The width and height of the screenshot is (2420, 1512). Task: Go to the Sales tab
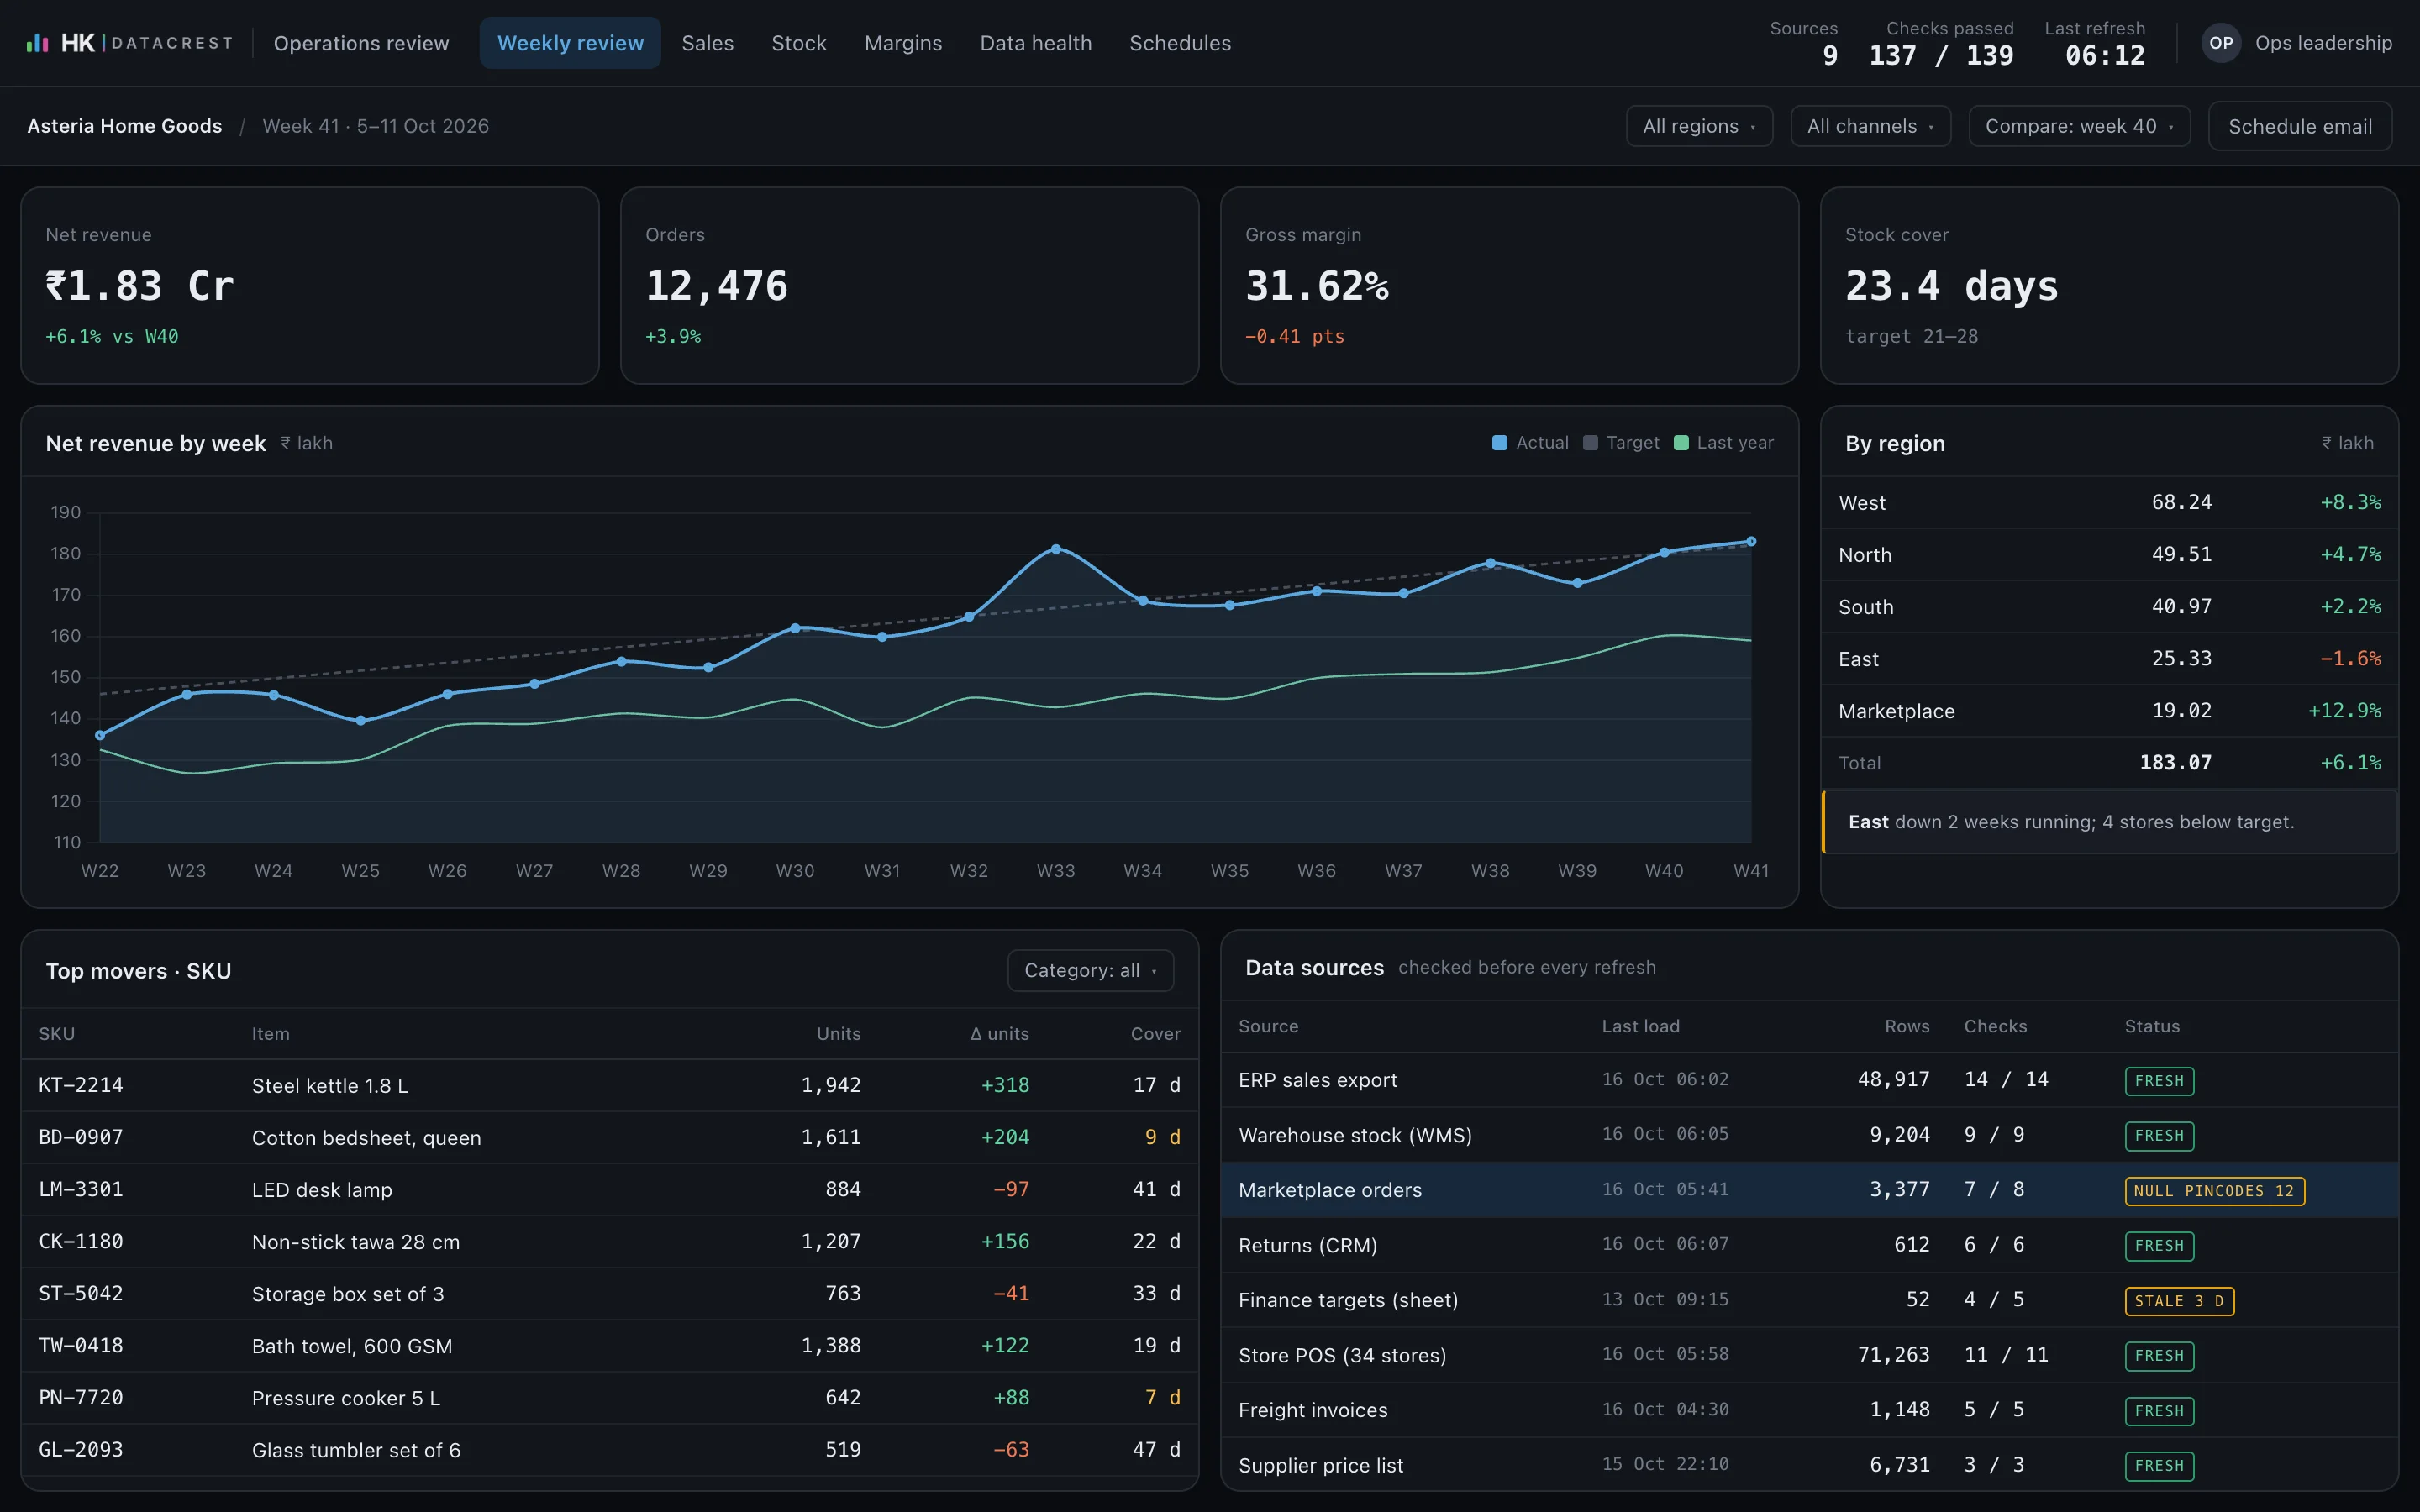click(x=707, y=43)
